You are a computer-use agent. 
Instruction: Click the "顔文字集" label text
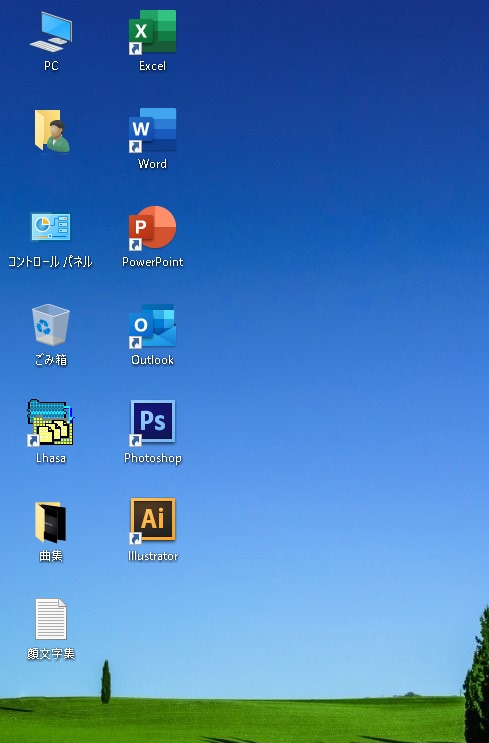coord(51,654)
